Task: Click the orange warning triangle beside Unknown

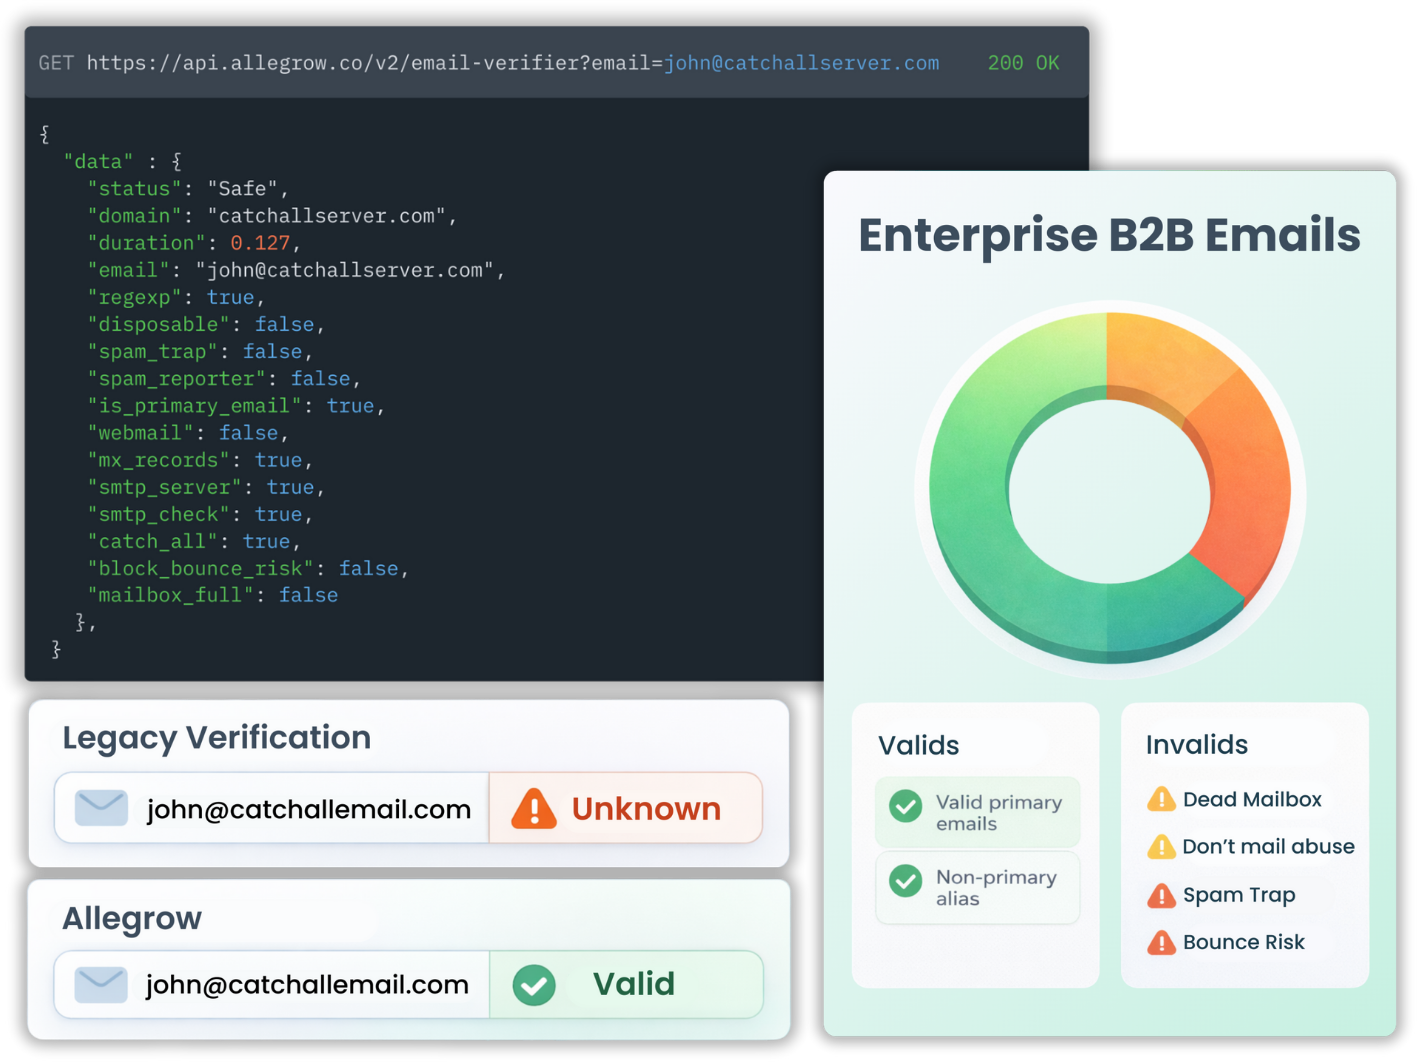Action: click(x=534, y=808)
